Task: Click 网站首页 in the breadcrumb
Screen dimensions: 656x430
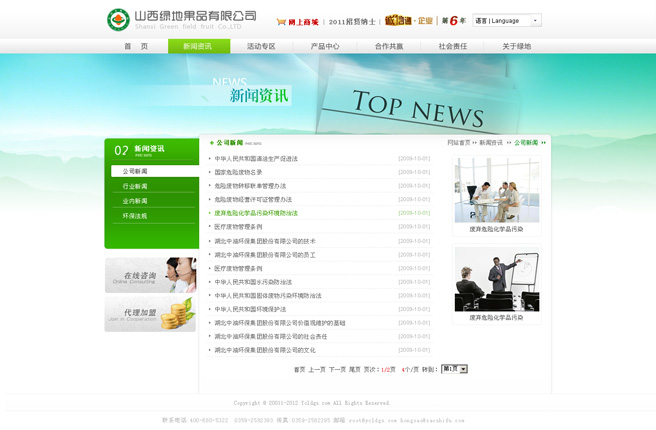Action: pyautogui.click(x=459, y=143)
